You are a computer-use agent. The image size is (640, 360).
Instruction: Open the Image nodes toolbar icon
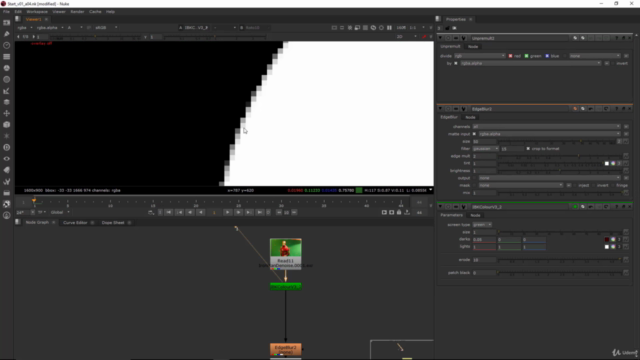[x=7, y=22]
